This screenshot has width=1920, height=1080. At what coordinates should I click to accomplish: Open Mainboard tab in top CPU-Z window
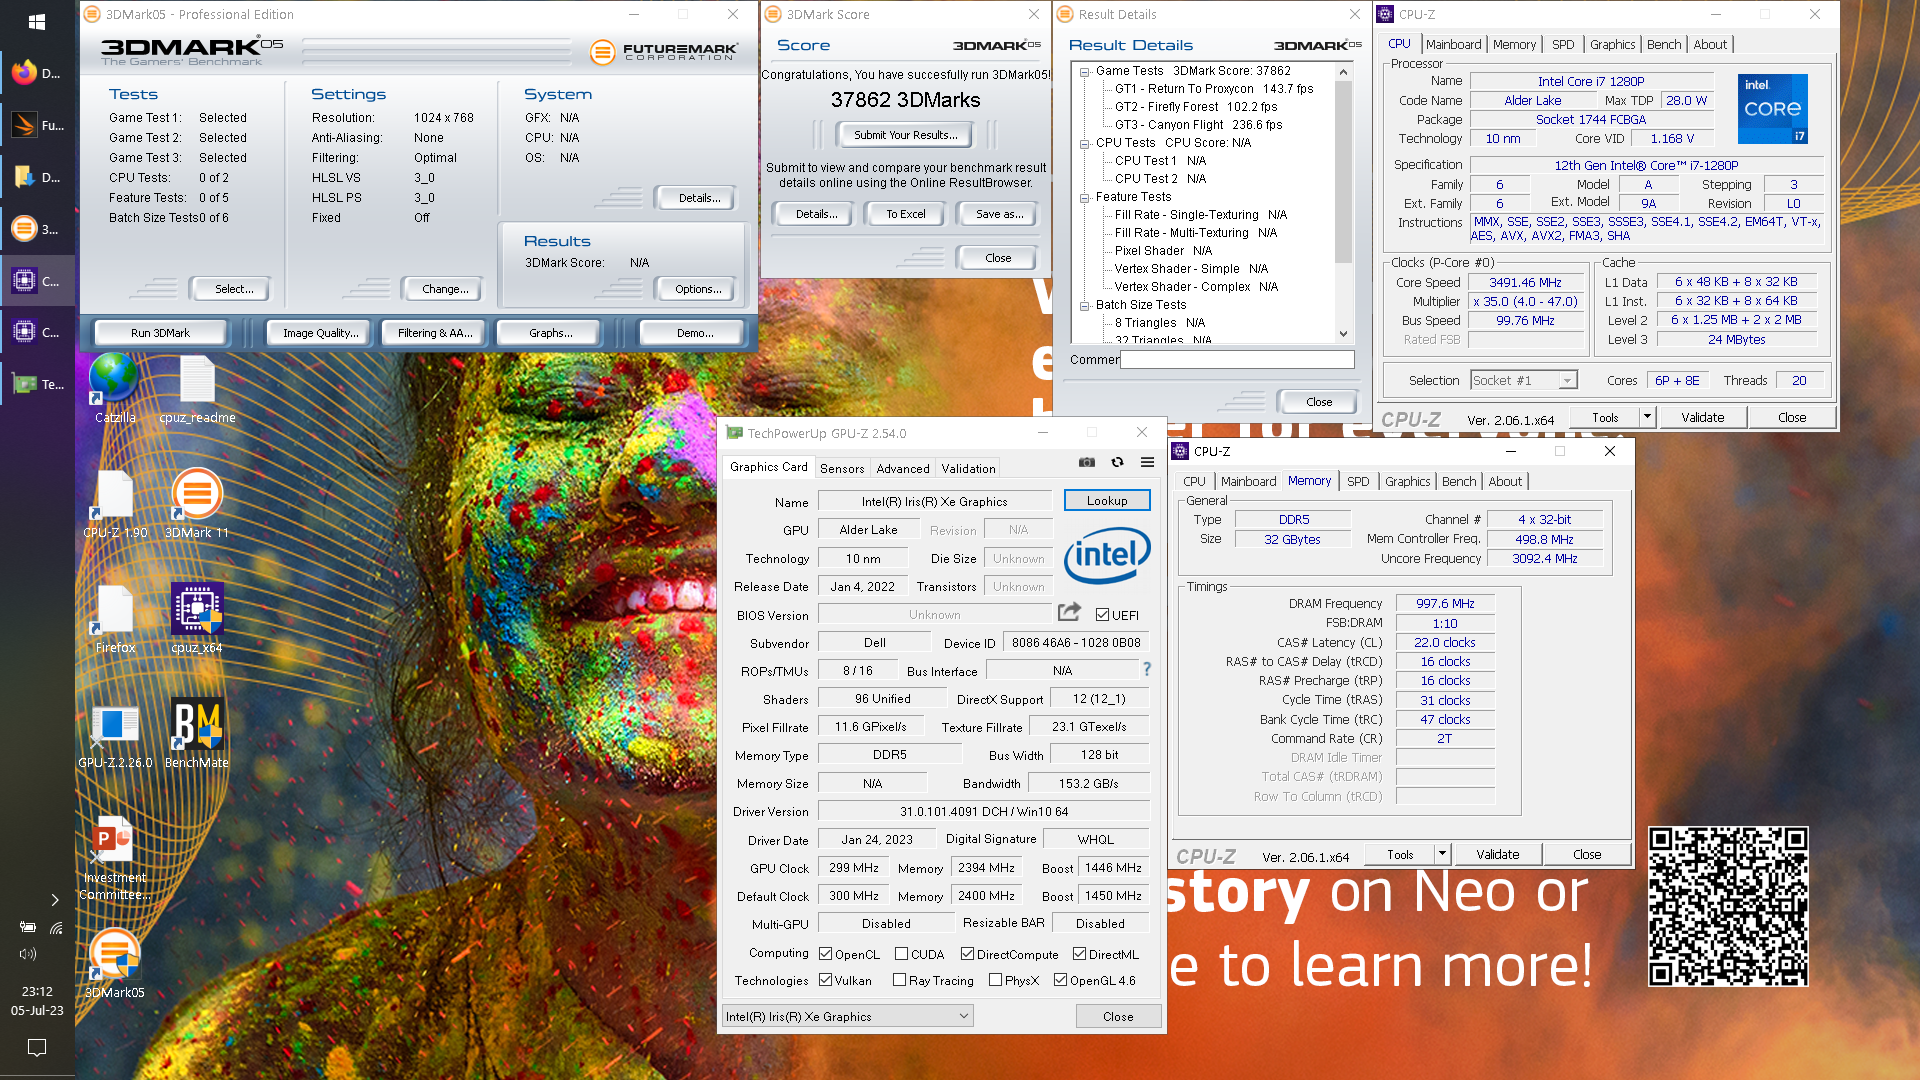click(x=1453, y=44)
